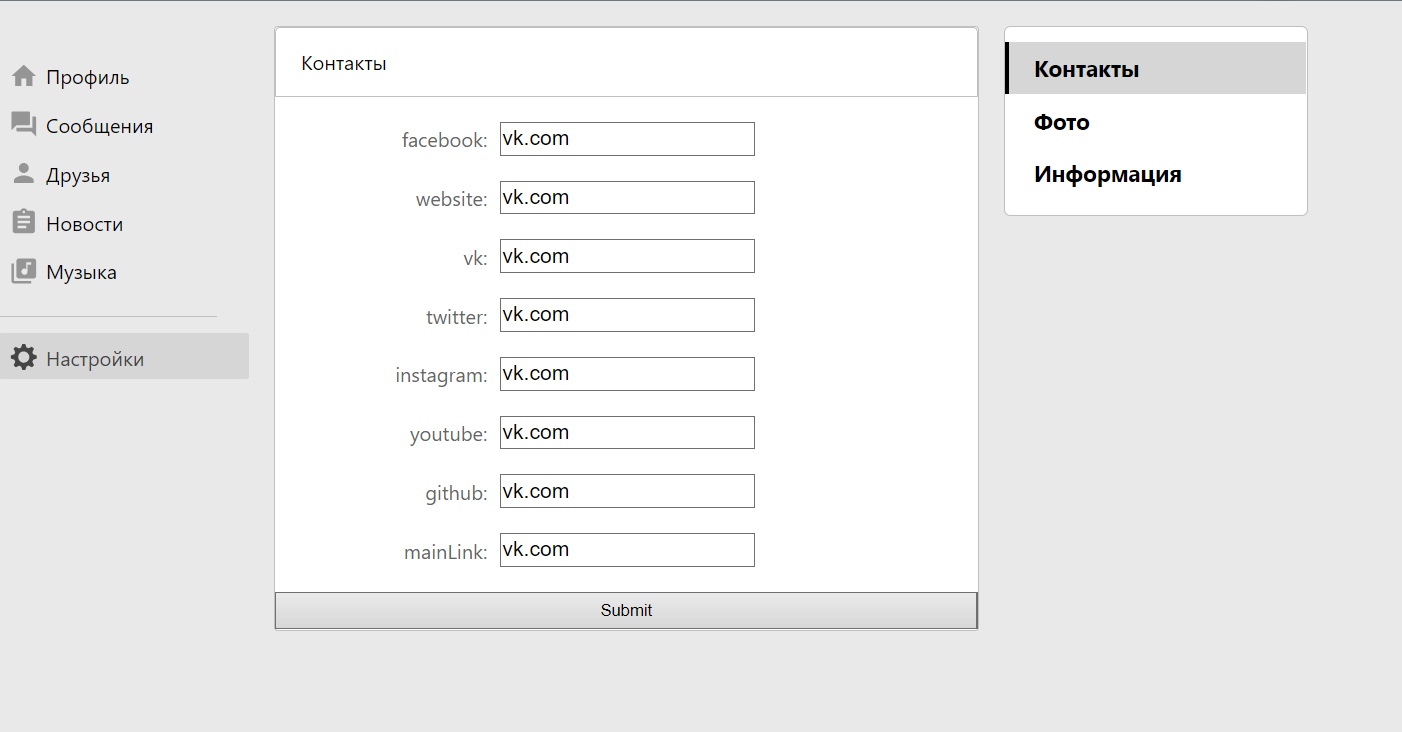Focus the mainLink input field
The width and height of the screenshot is (1402, 732).
tap(627, 550)
